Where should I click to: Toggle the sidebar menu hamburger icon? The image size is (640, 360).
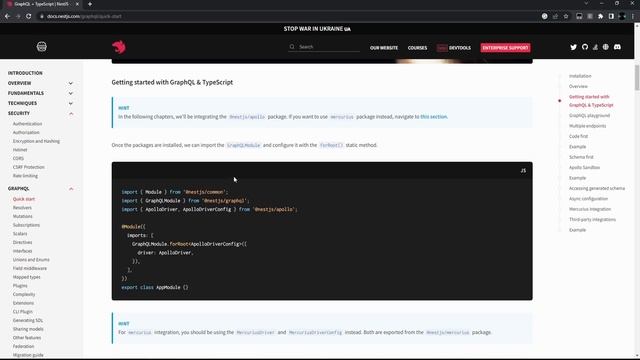42,47
